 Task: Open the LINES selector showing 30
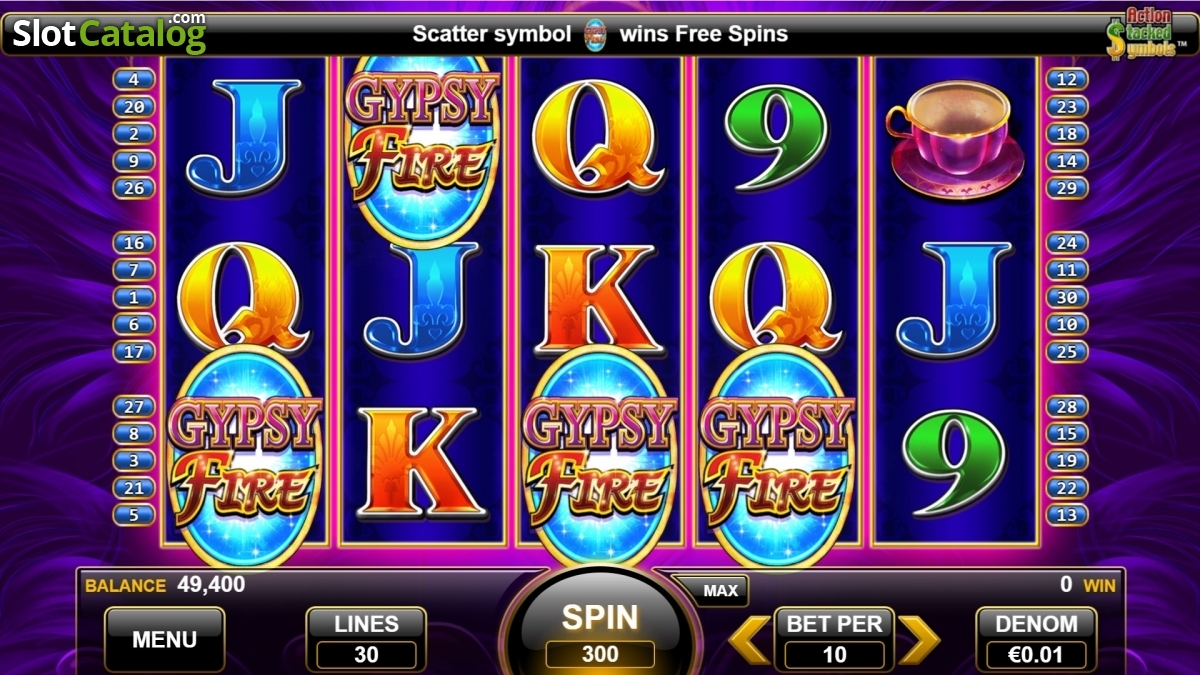click(366, 640)
